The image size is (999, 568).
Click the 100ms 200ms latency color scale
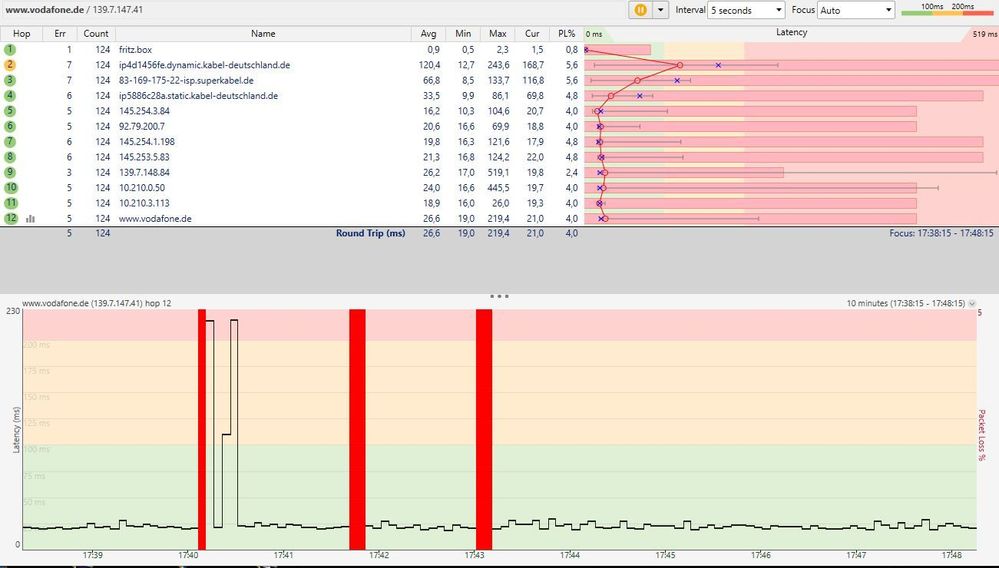(x=947, y=10)
